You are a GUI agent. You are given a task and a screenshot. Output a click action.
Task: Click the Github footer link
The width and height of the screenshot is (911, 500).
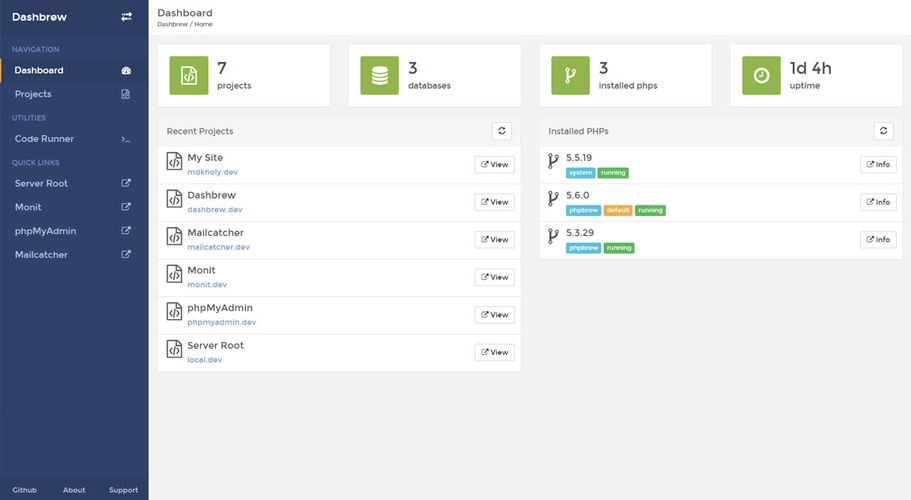[25, 490]
